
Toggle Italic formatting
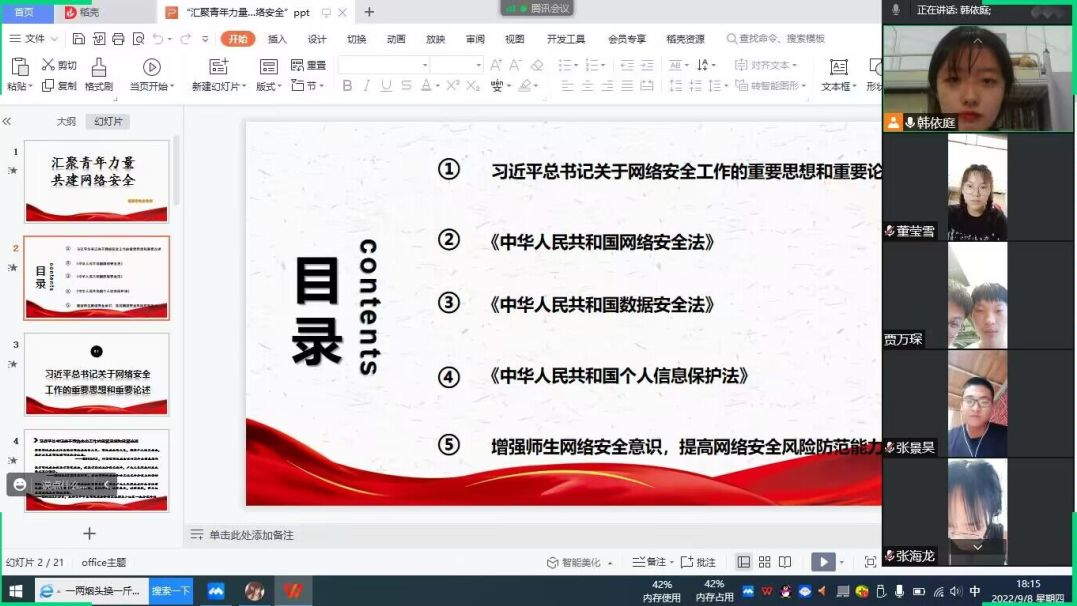click(366, 86)
